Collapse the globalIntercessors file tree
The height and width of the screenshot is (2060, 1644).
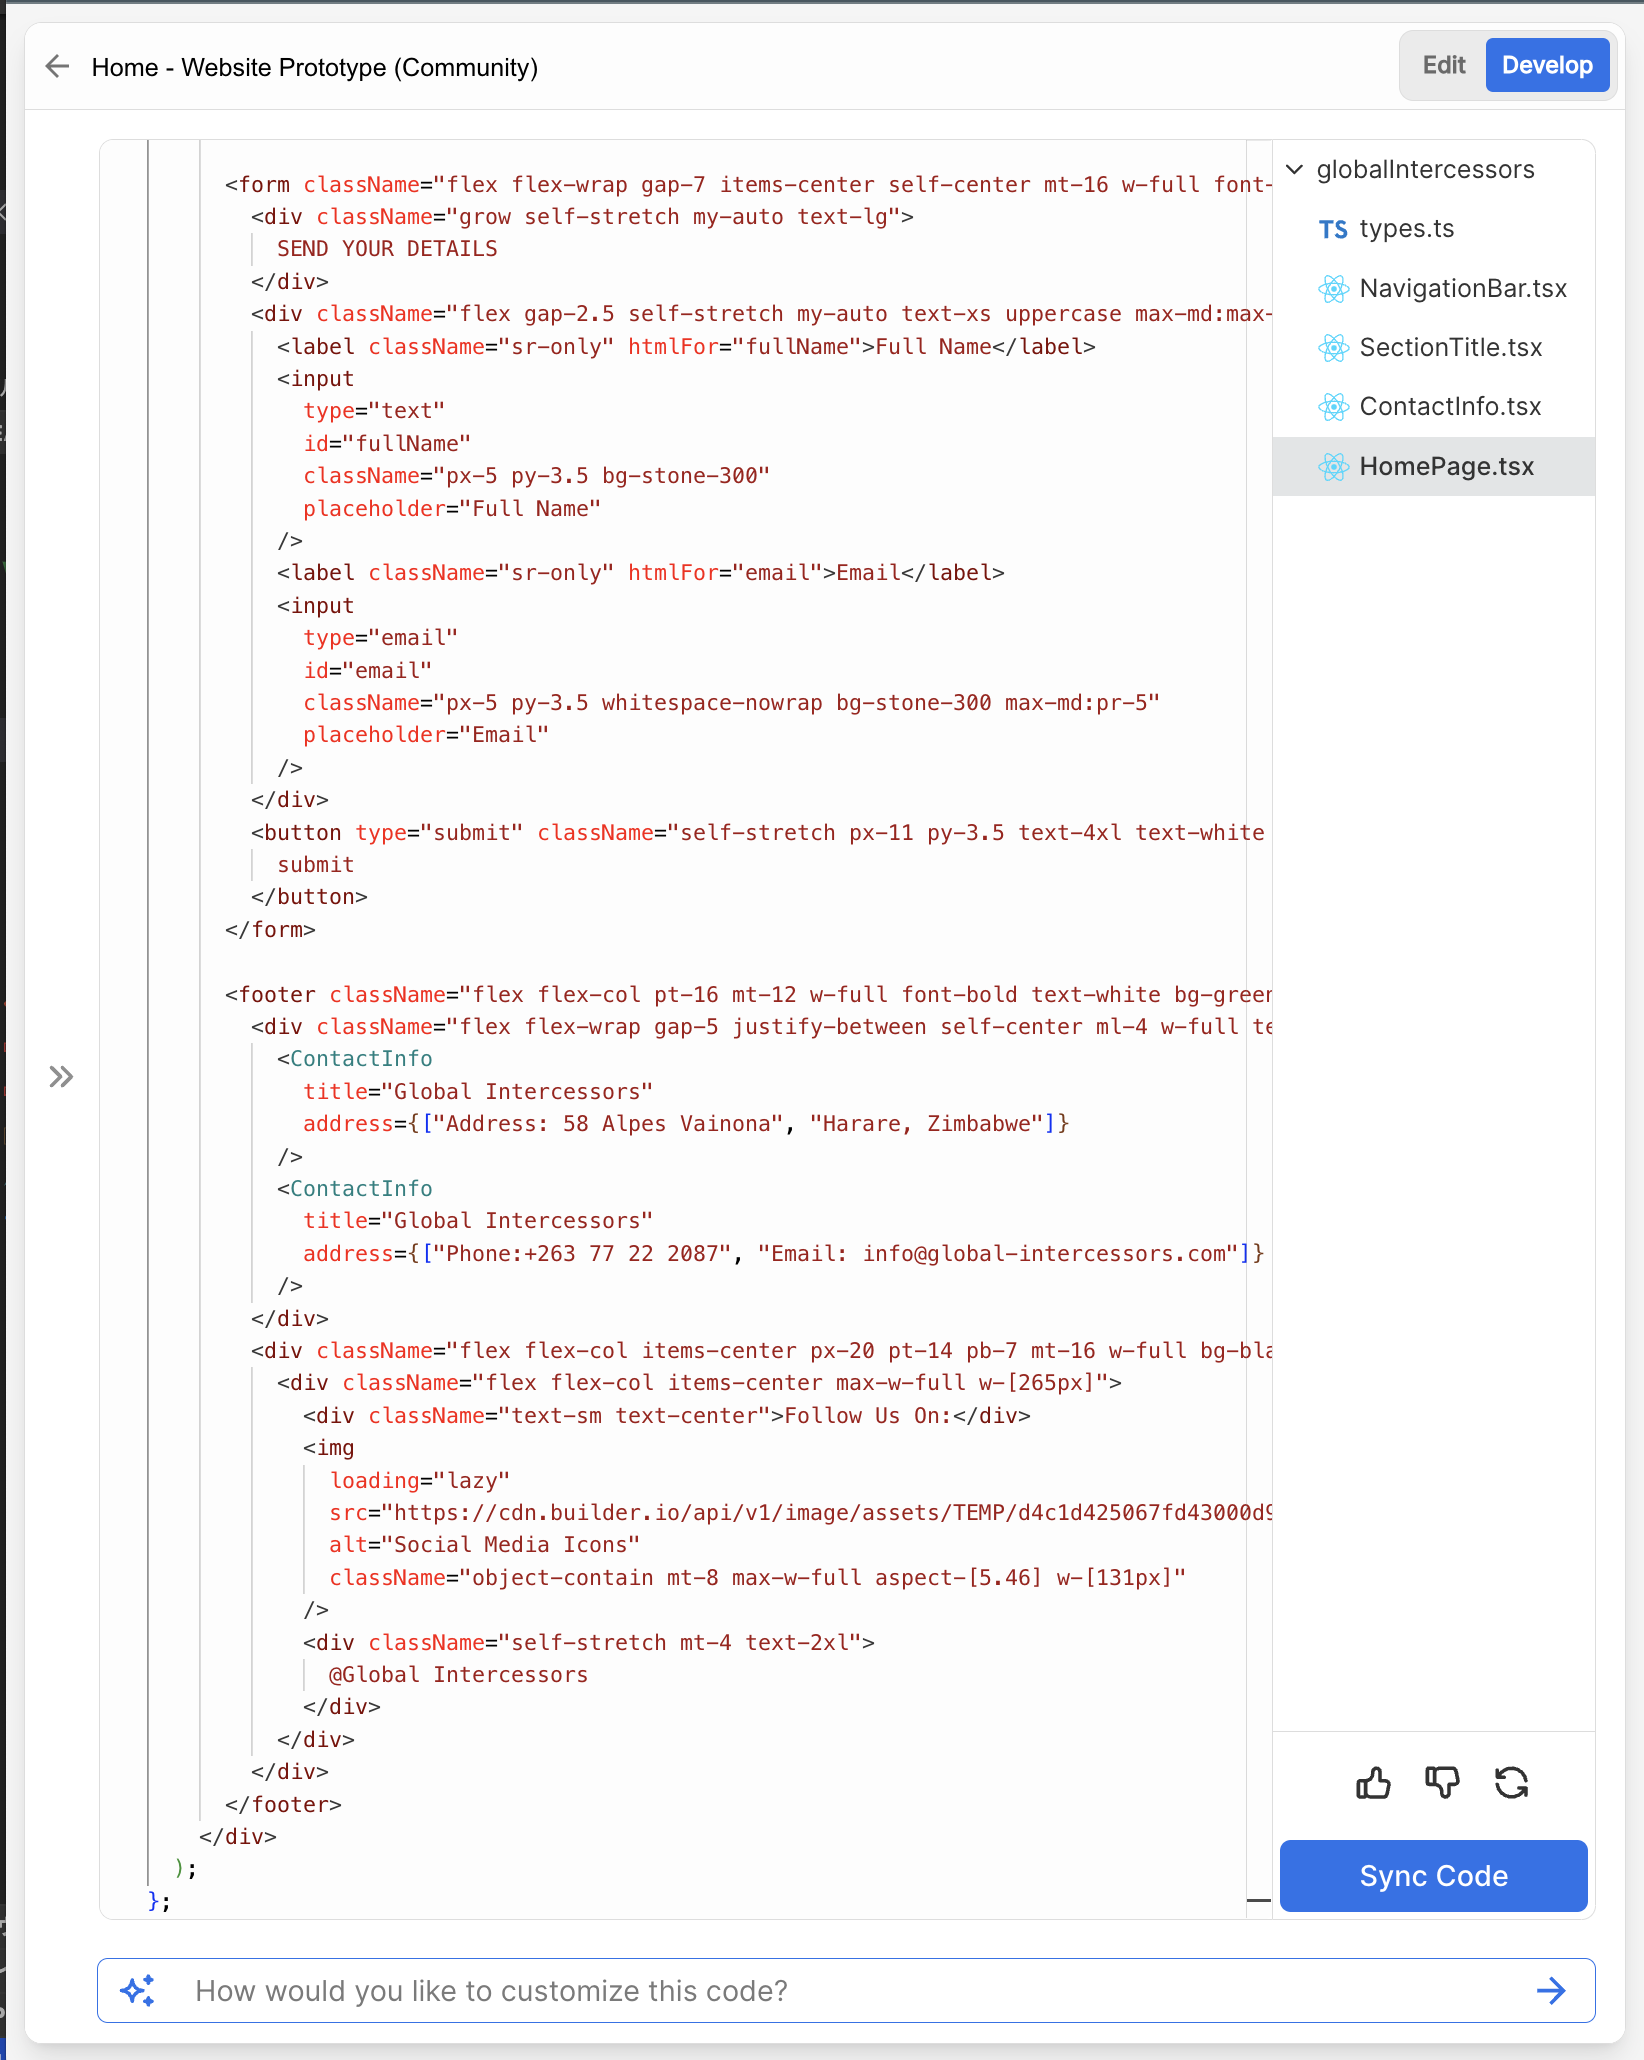coord(1293,169)
